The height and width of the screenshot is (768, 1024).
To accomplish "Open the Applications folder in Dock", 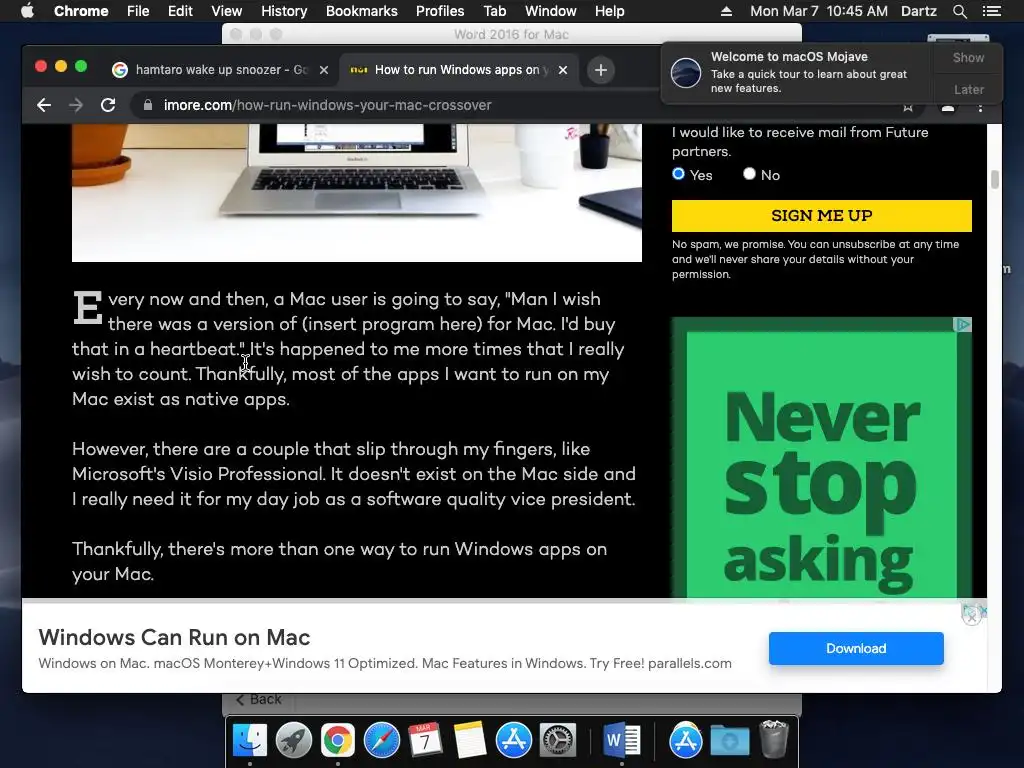I will (685, 741).
